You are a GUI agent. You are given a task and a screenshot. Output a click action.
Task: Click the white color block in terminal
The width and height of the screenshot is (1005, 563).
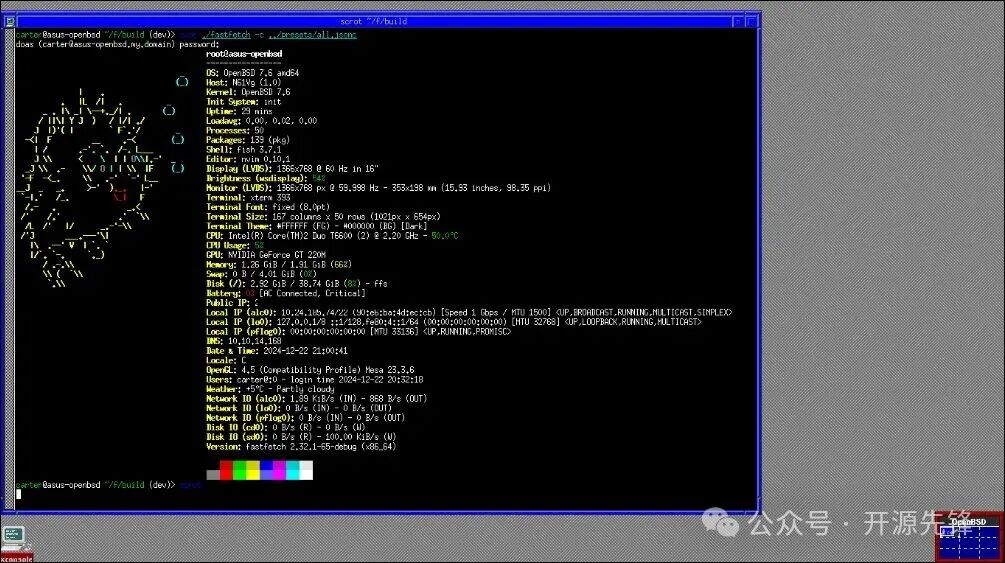tap(306, 470)
